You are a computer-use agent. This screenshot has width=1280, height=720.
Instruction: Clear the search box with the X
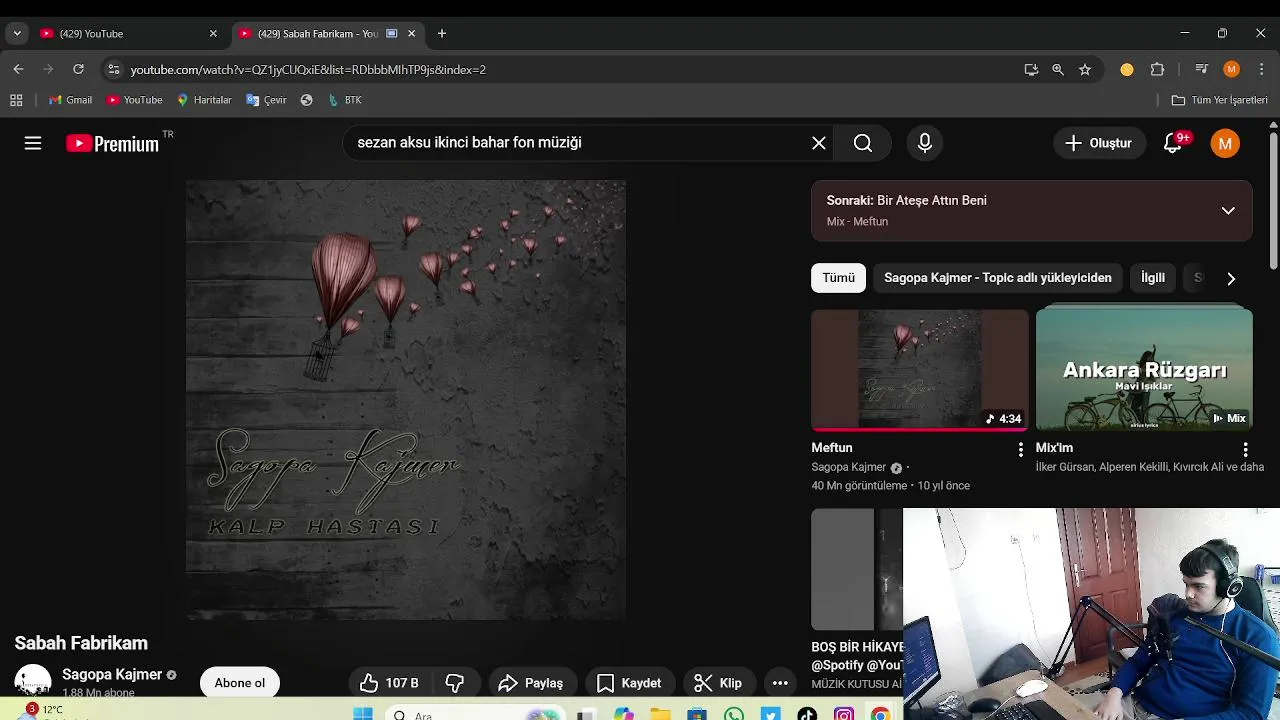pos(819,143)
